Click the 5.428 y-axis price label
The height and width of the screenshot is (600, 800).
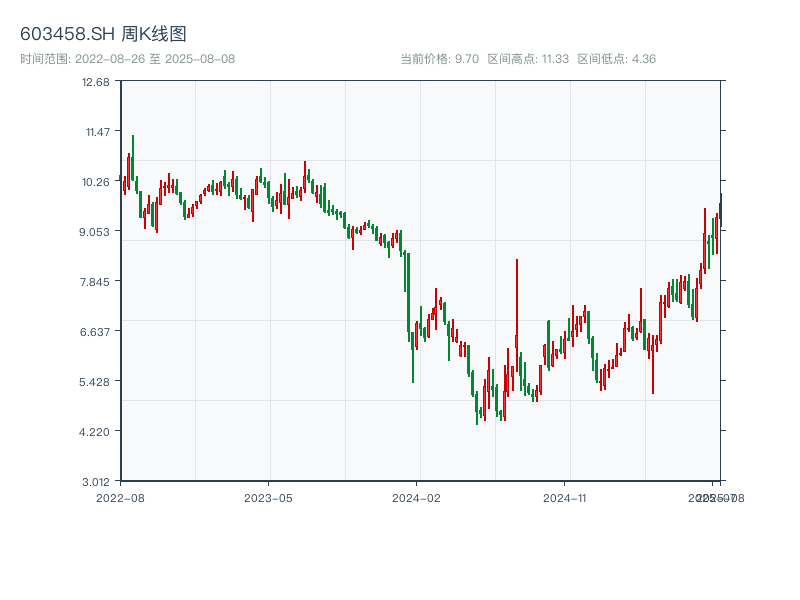96,381
